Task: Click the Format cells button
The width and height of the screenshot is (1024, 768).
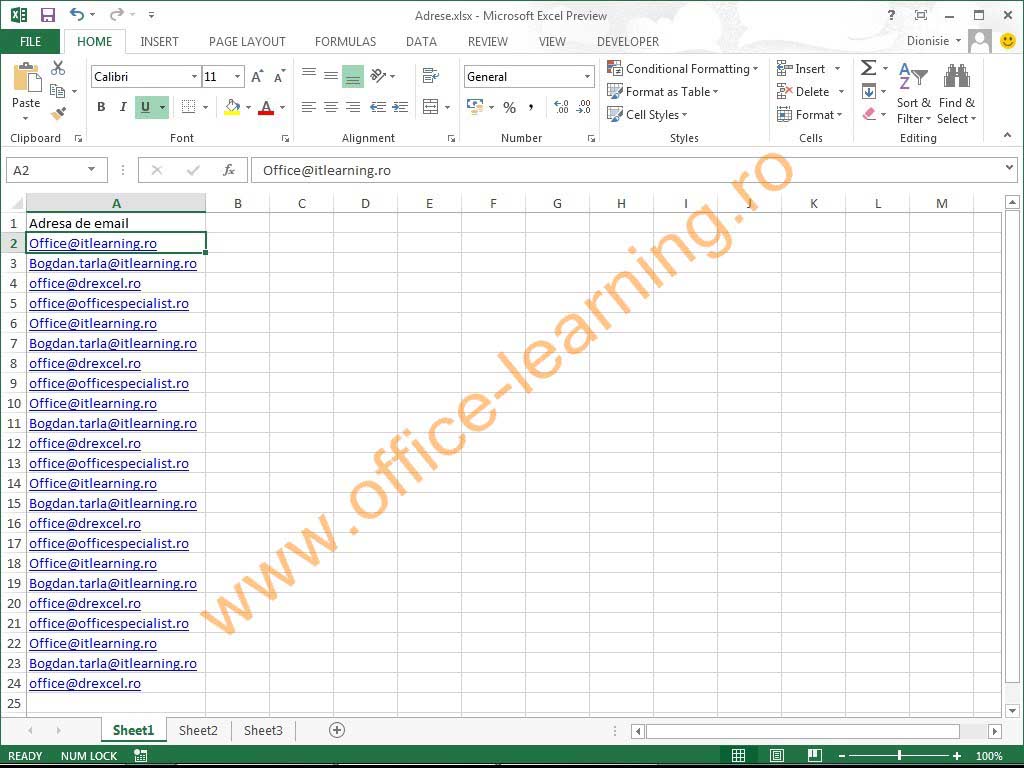Action: (x=810, y=114)
